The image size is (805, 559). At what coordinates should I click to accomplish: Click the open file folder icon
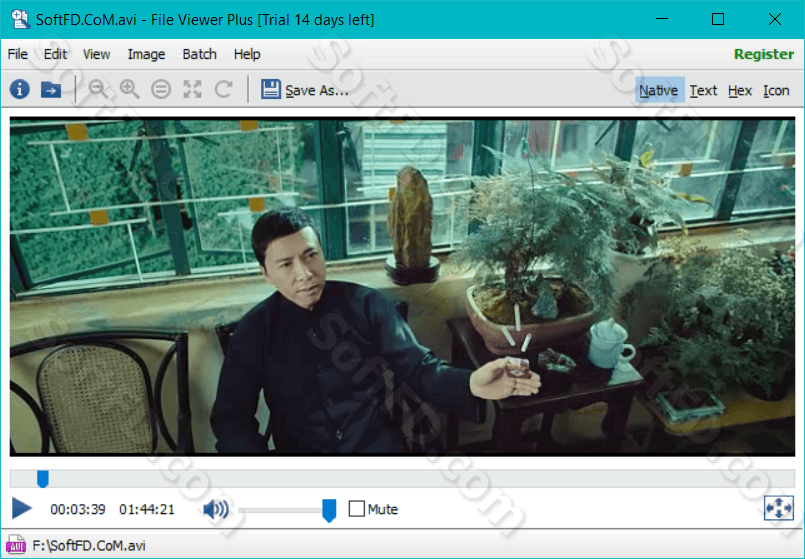click(51, 89)
